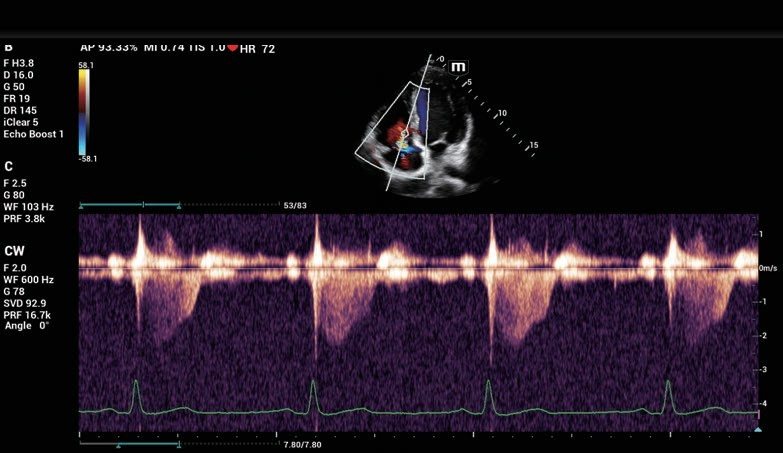This screenshot has height=453, width=783.
Task: Click the 'C' color mode label
Action: (x=8, y=166)
